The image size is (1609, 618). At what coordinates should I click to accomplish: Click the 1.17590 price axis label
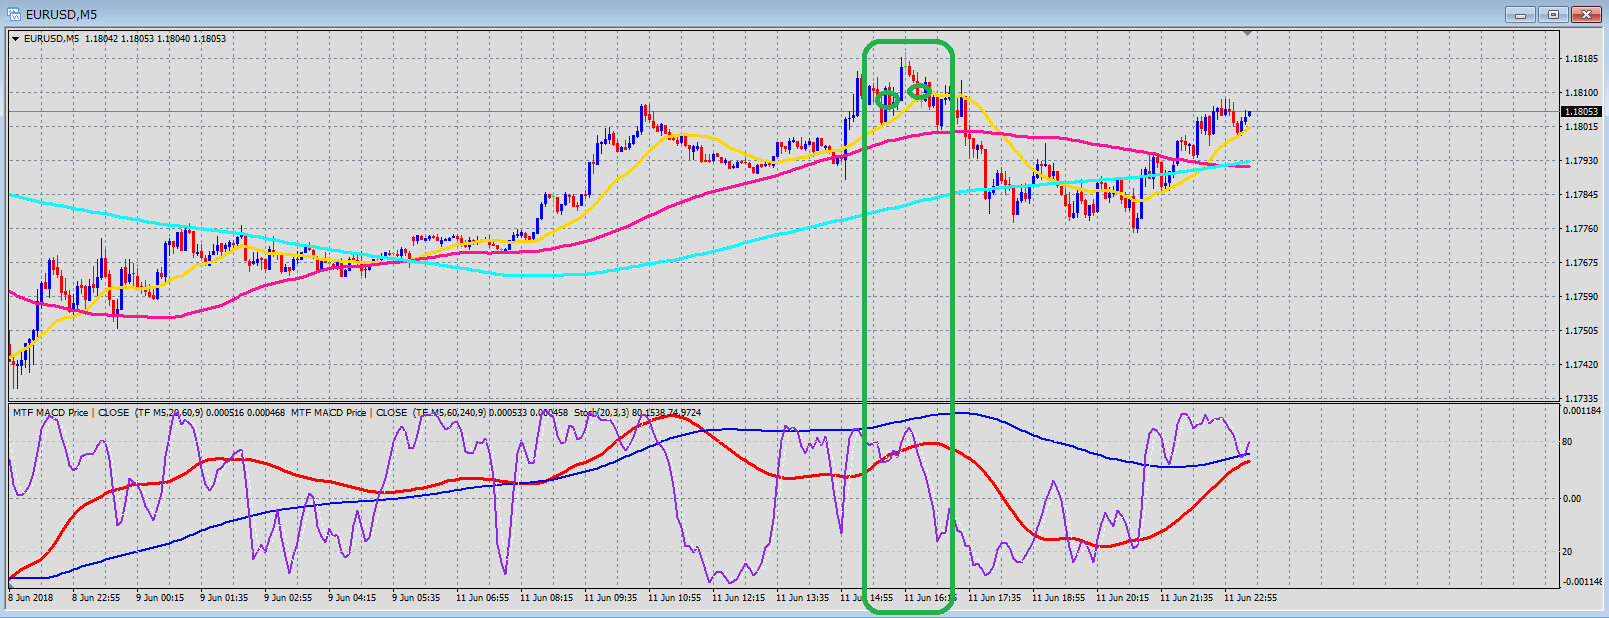[1580, 297]
